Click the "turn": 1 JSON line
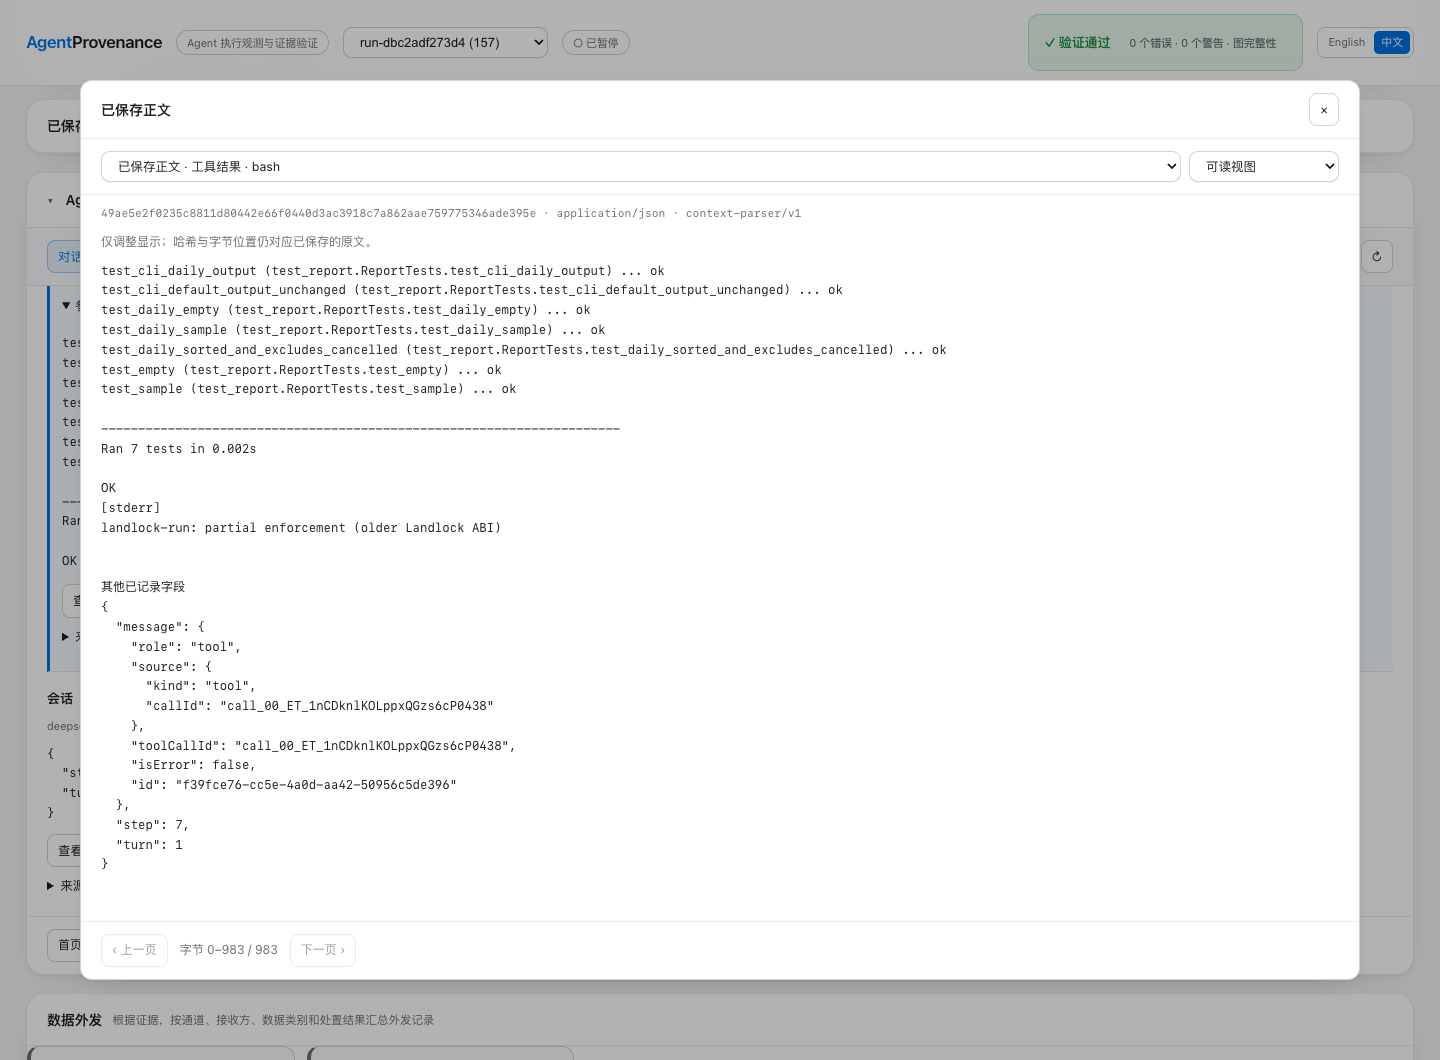This screenshot has height=1060, width=1440. point(150,845)
